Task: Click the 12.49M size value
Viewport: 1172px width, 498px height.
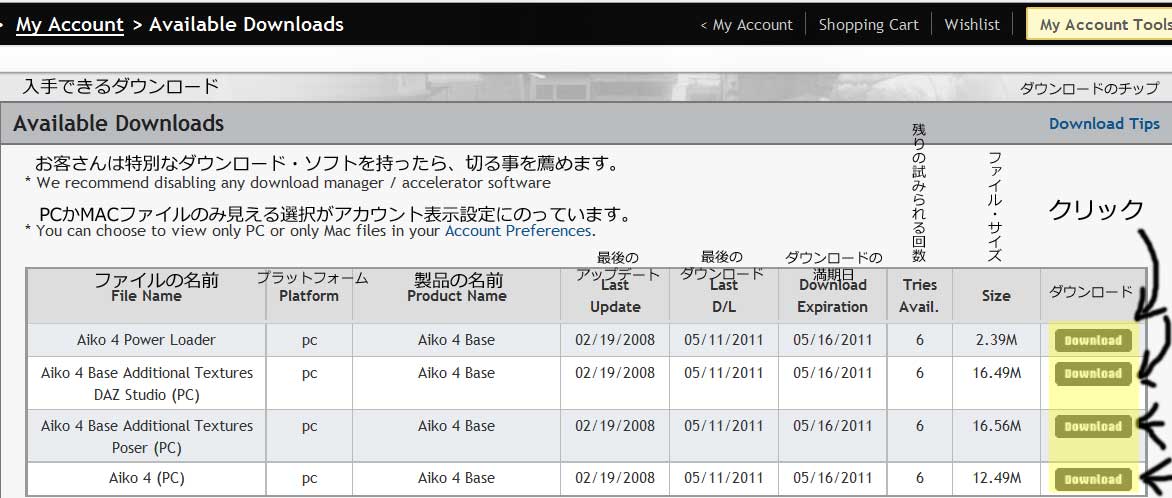Action: pos(996,478)
